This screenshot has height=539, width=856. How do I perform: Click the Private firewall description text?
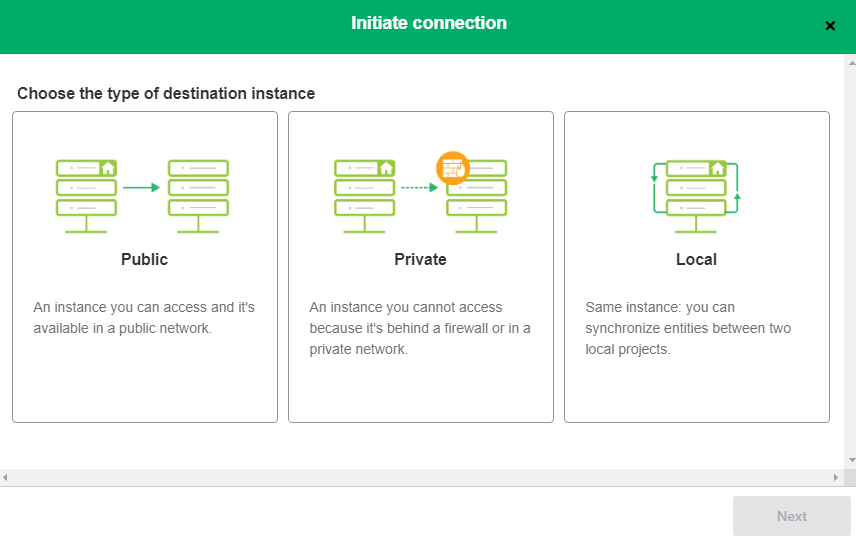click(x=420, y=328)
